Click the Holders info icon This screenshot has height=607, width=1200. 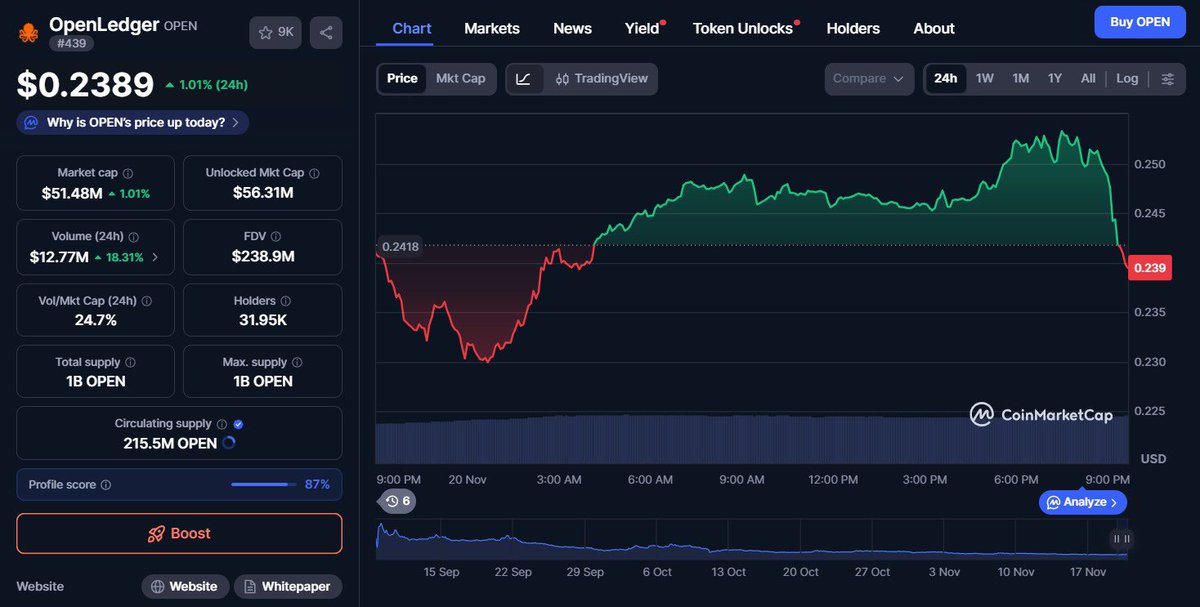(x=285, y=301)
